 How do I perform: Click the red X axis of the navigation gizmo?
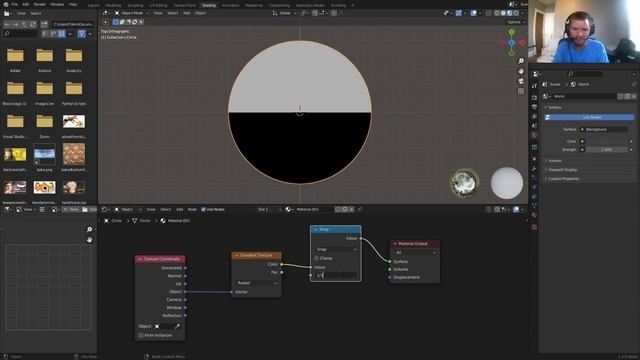522,42
